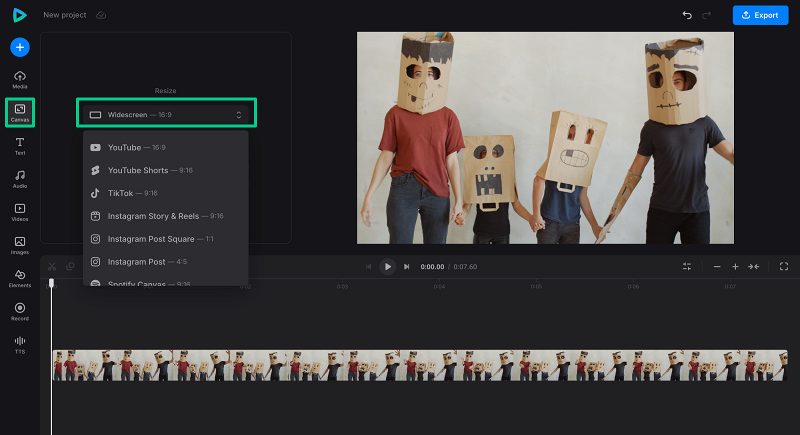Image resolution: width=800 pixels, height=435 pixels.
Task: Skip to the end of the video
Action: coord(407,267)
